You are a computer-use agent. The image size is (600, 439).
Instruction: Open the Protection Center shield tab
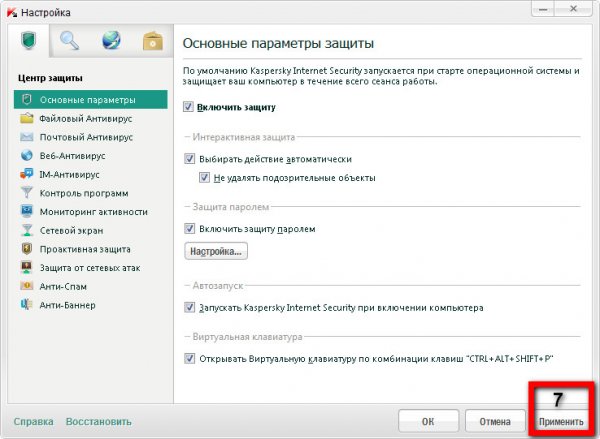(x=28, y=41)
